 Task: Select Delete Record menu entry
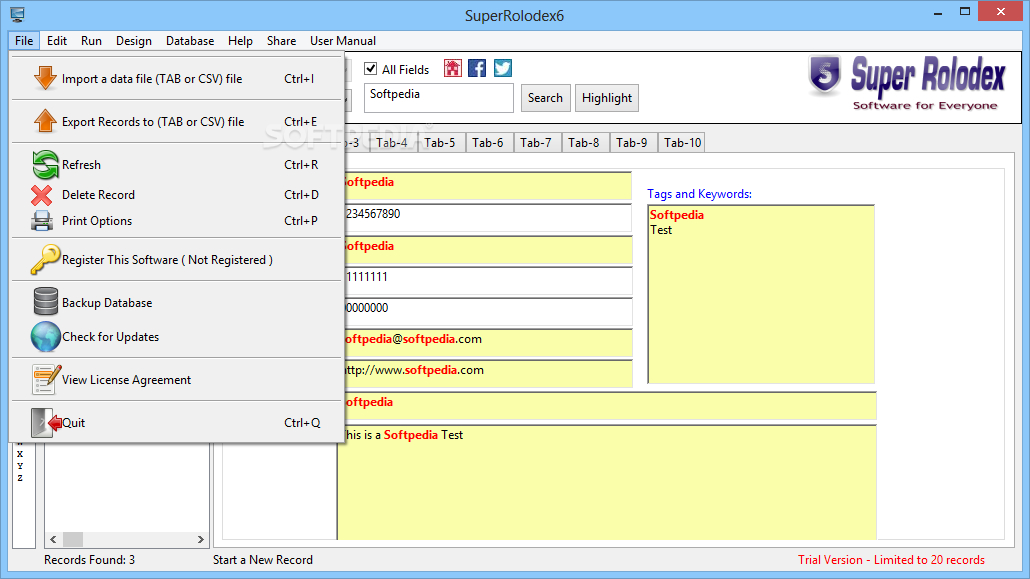click(177, 195)
